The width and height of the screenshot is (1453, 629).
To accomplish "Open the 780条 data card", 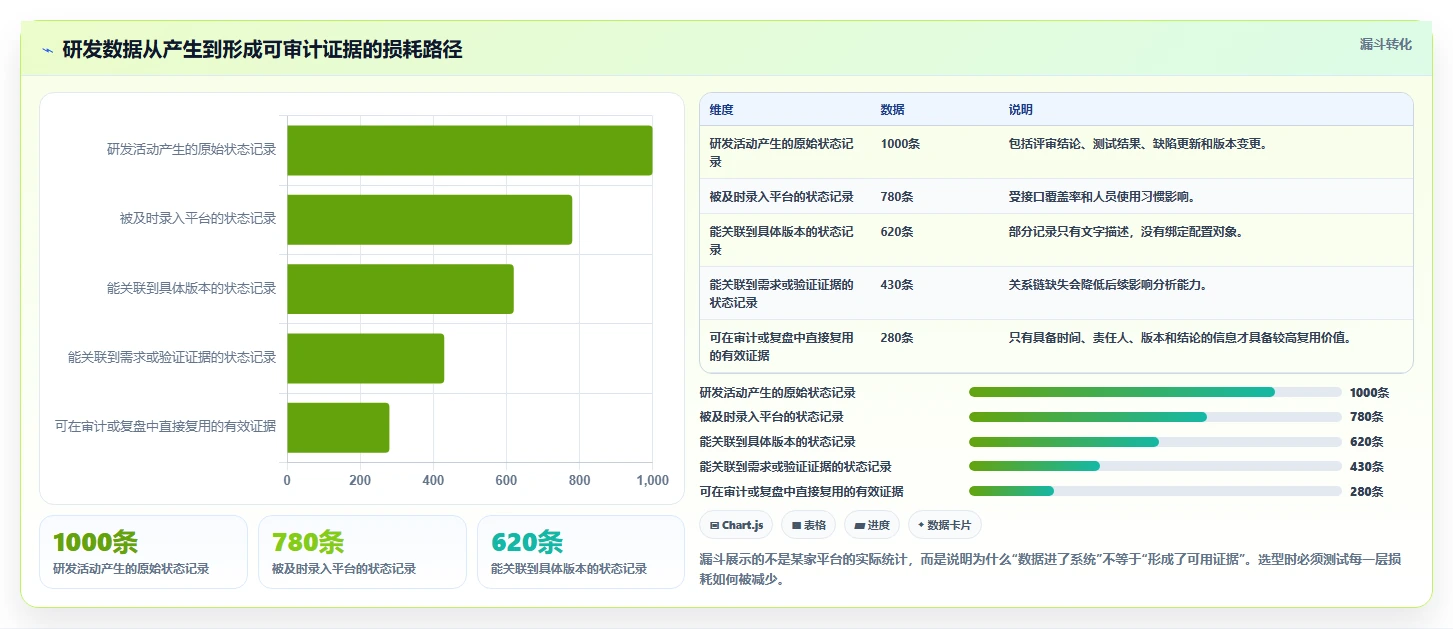I will pos(362,552).
